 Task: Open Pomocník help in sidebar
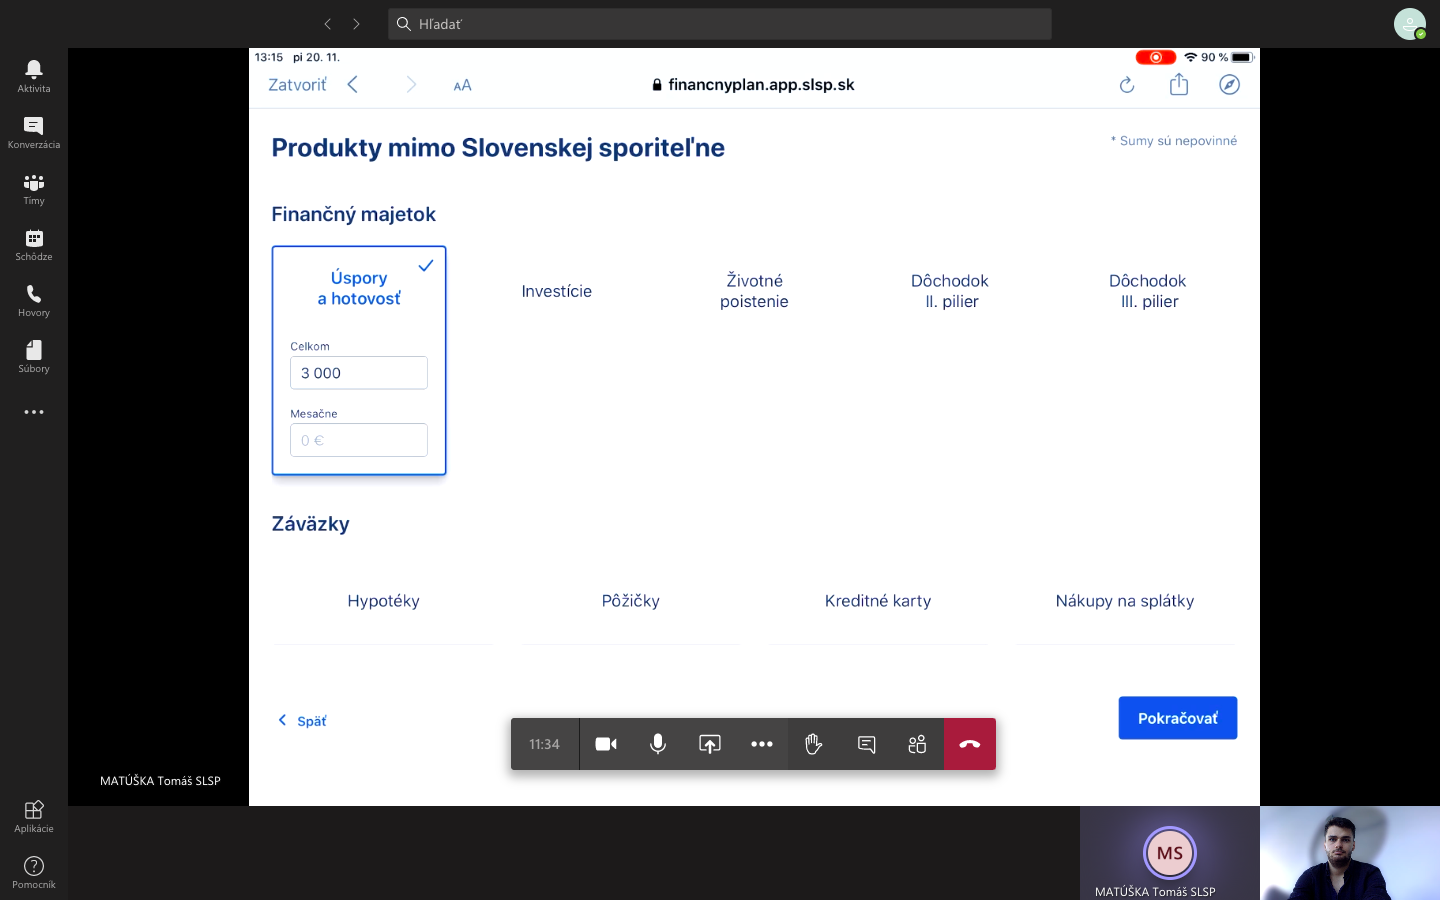click(x=34, y=871)
